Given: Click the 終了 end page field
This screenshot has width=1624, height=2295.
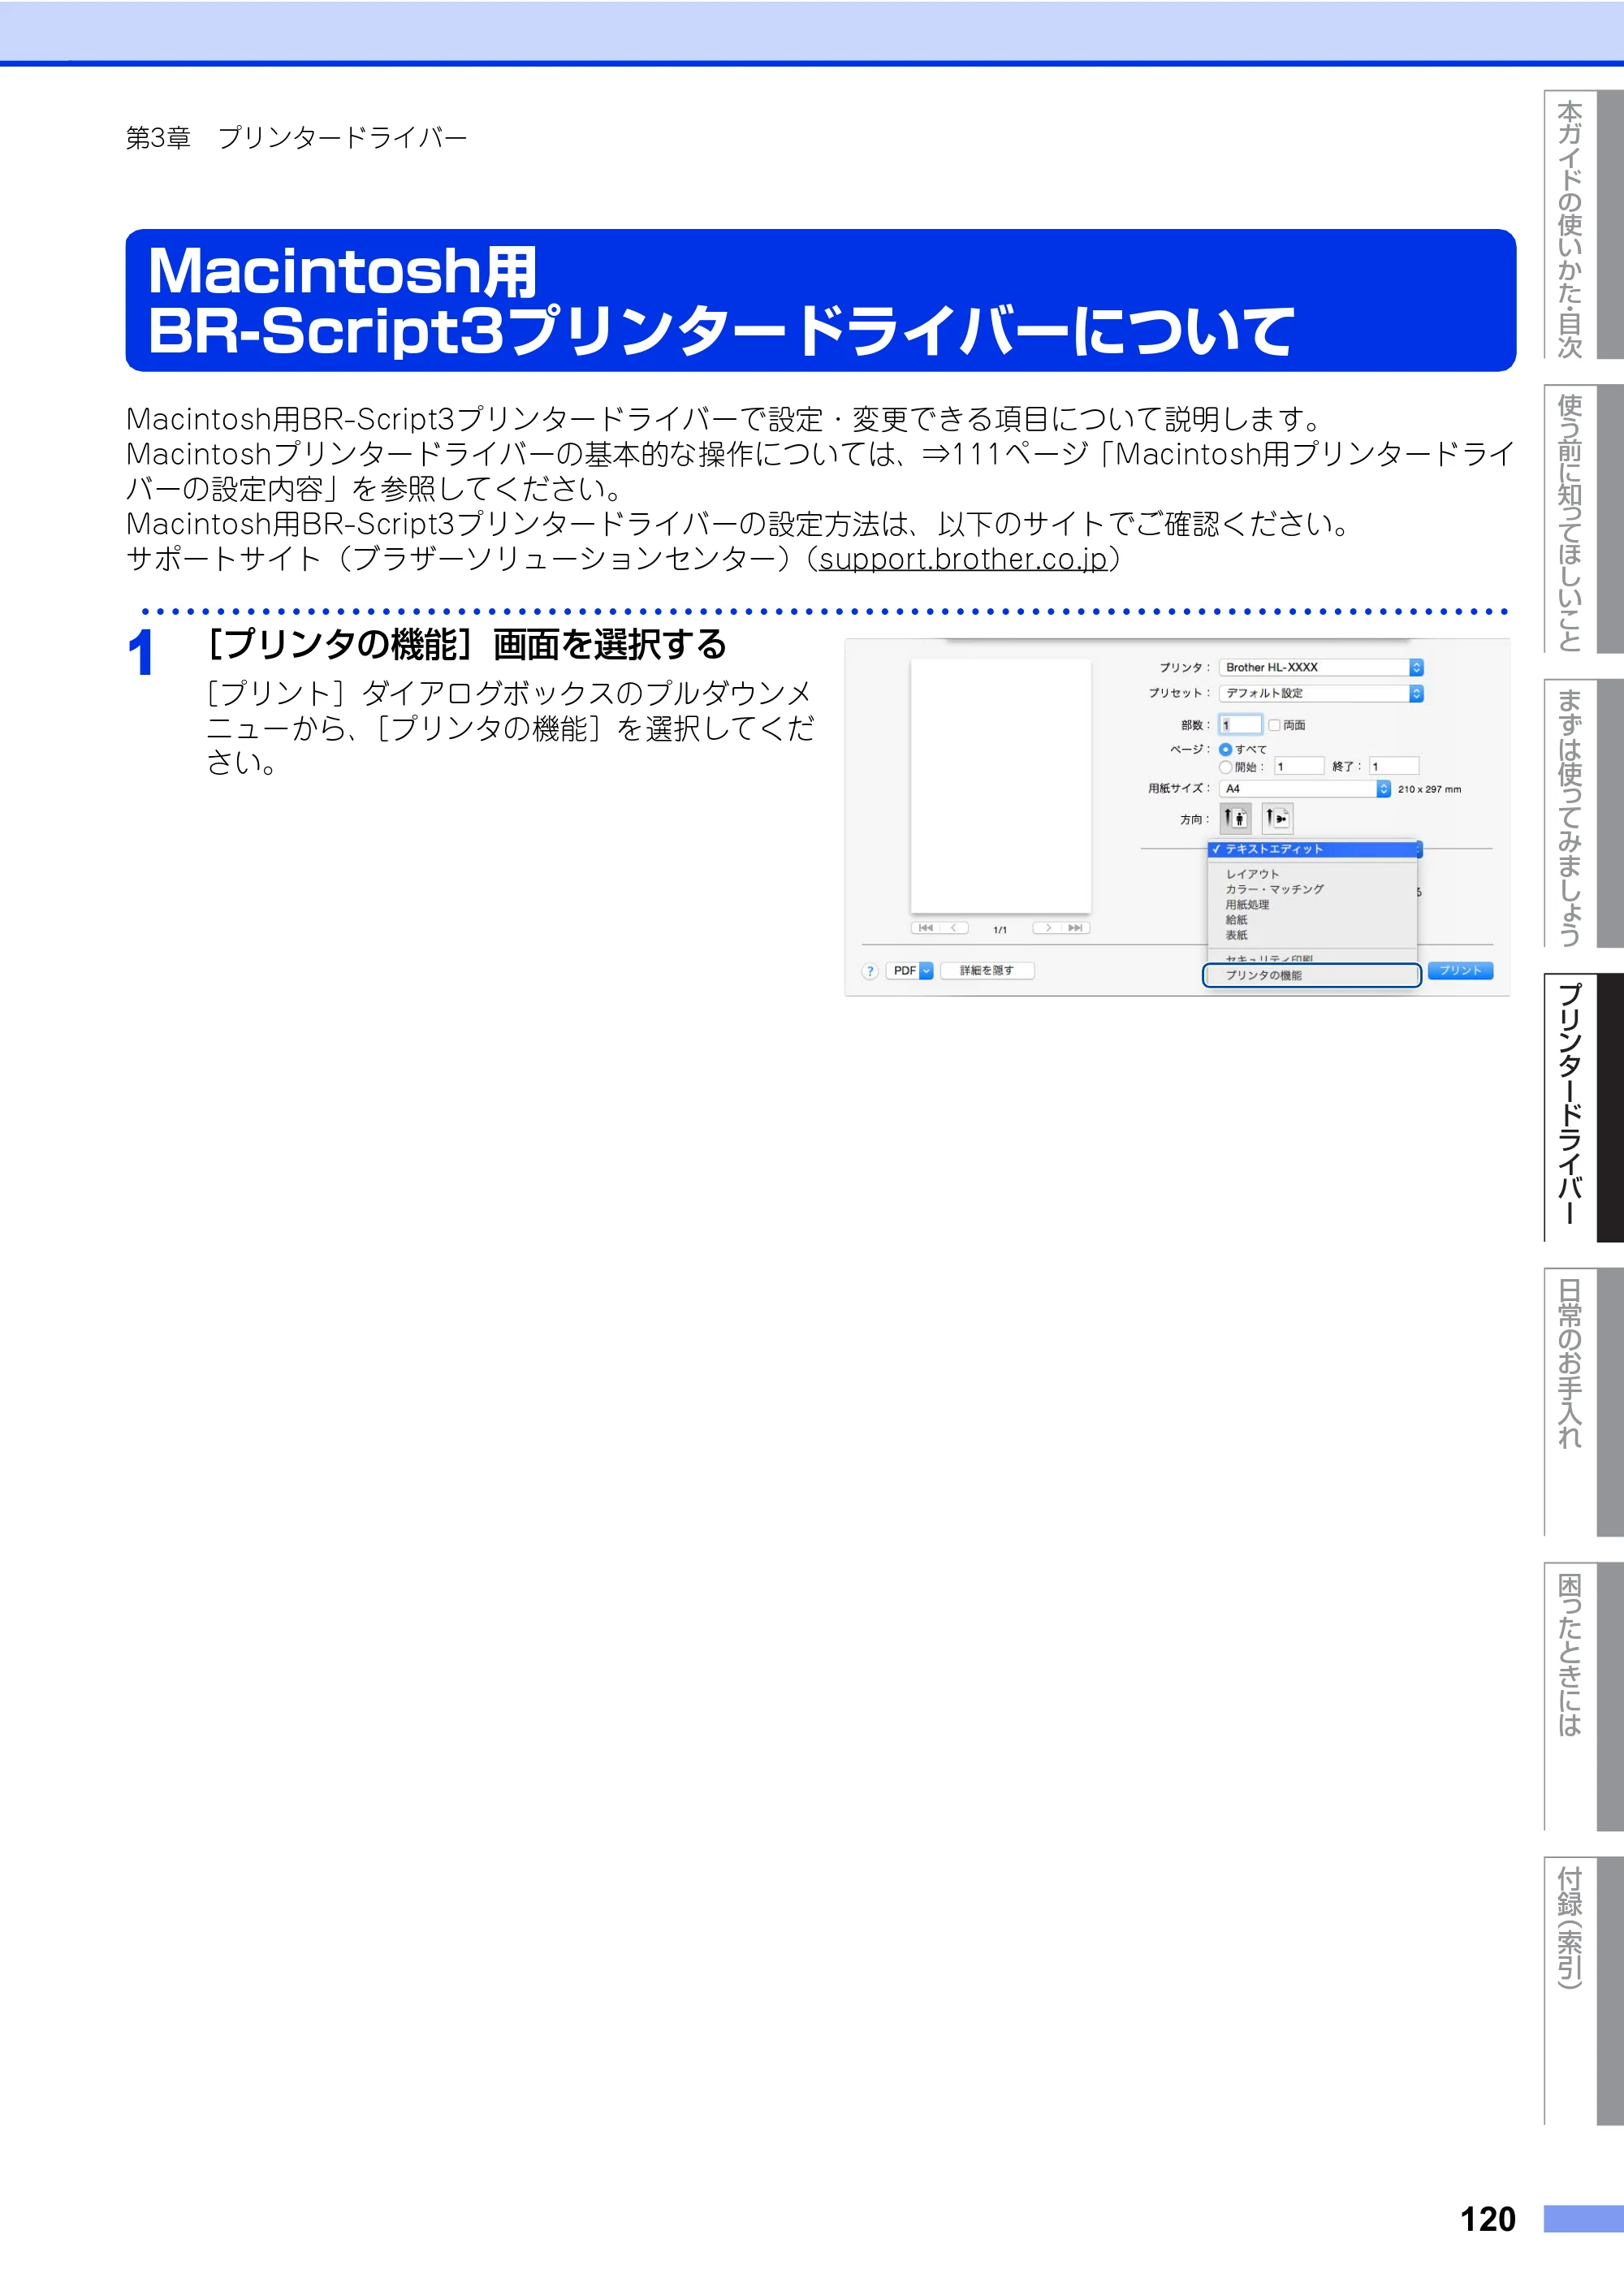Looking at the screenshot, I should (1394, 767).
